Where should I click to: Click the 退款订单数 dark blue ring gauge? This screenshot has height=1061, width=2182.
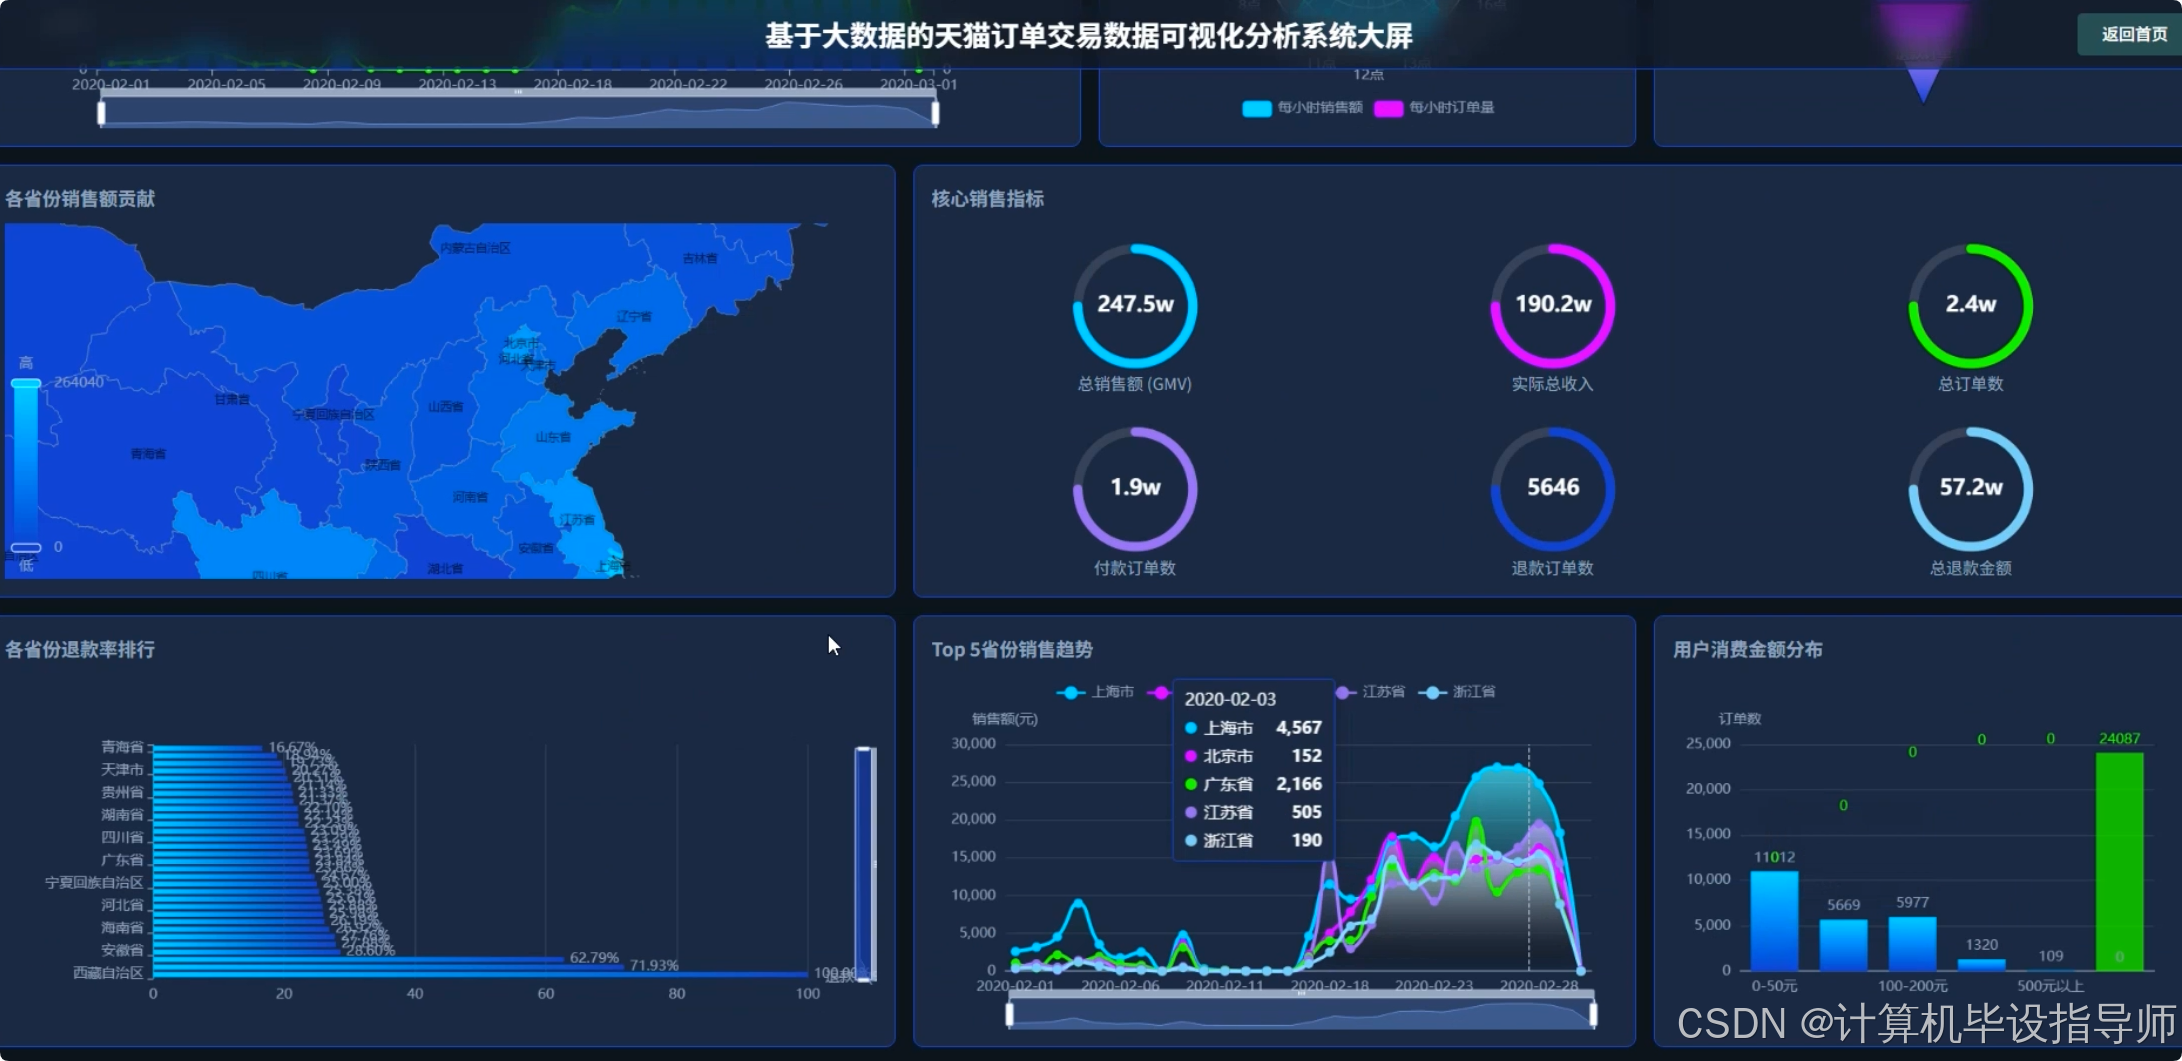click(1552, 488)
